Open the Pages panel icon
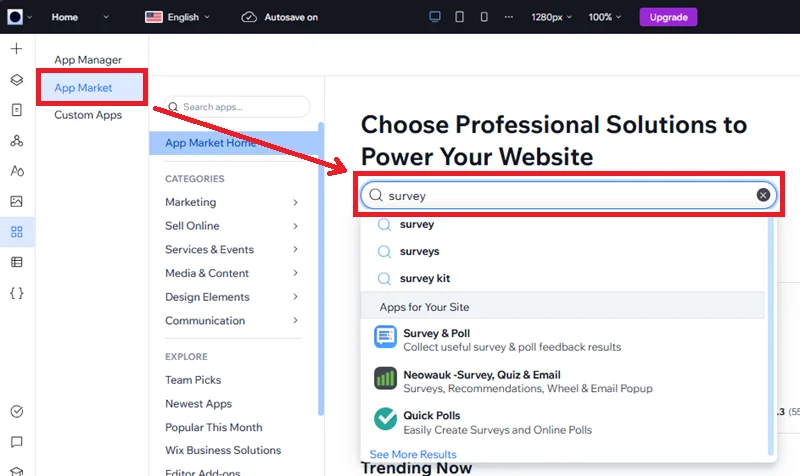The image size is (800, 476). [16, 110]
